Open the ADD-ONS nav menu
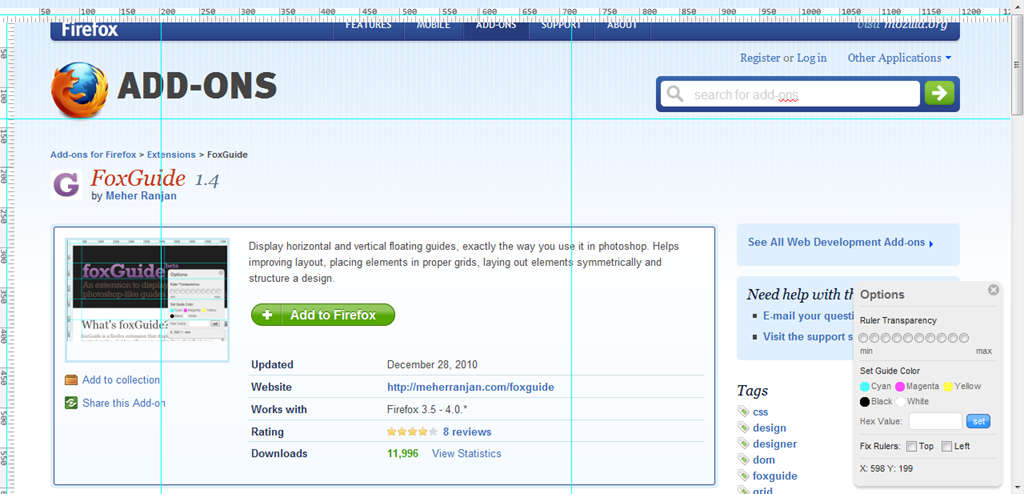 [496, 27]
